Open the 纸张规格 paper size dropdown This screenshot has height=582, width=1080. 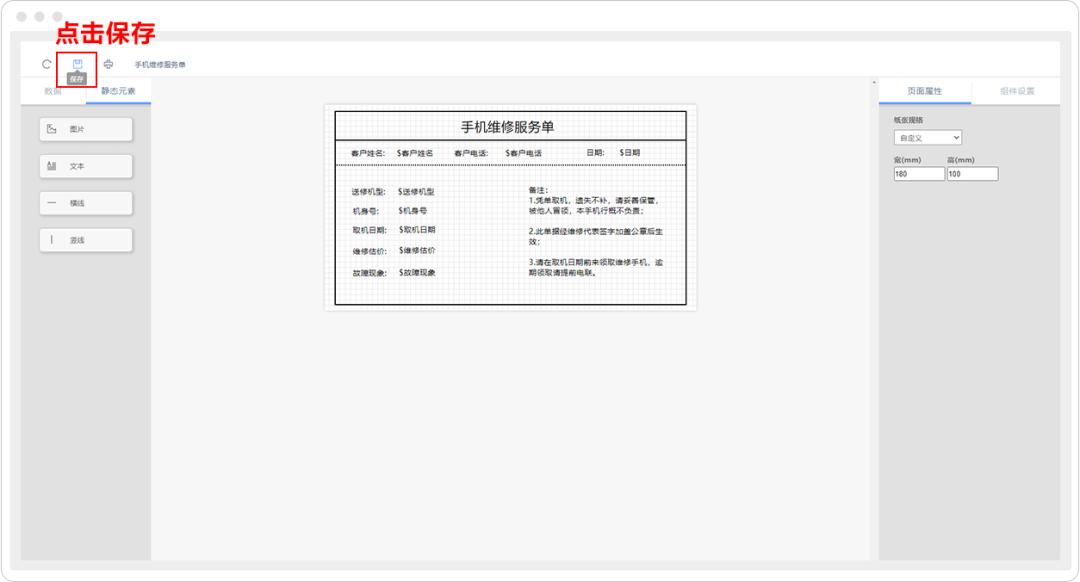tap(930, 137)
